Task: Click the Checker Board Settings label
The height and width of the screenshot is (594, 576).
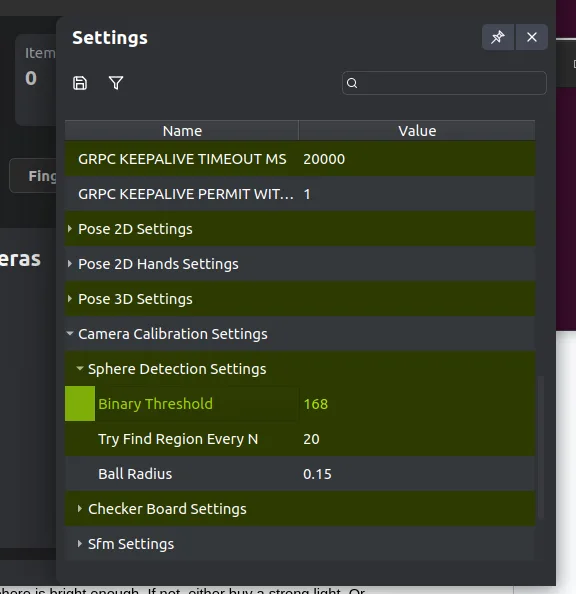Action: (167, 509)
